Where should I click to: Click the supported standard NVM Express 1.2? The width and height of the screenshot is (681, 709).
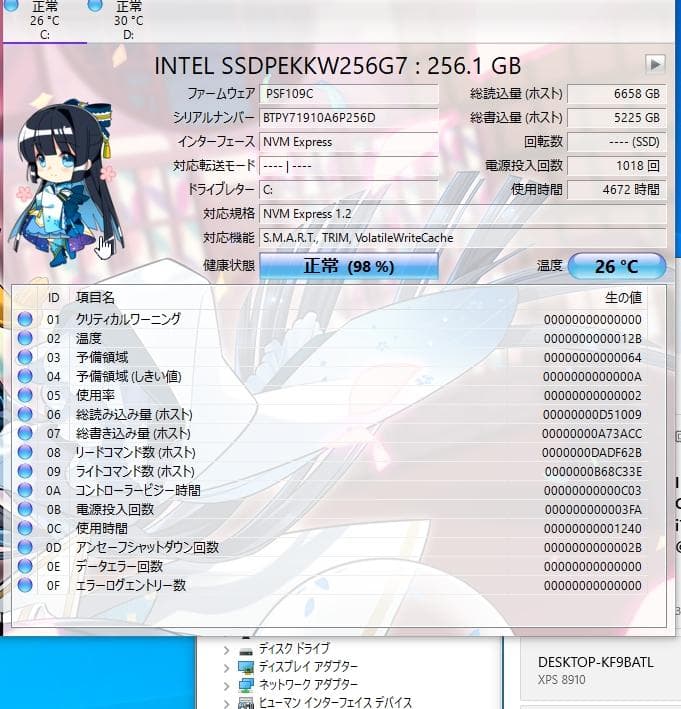point(463,214)
